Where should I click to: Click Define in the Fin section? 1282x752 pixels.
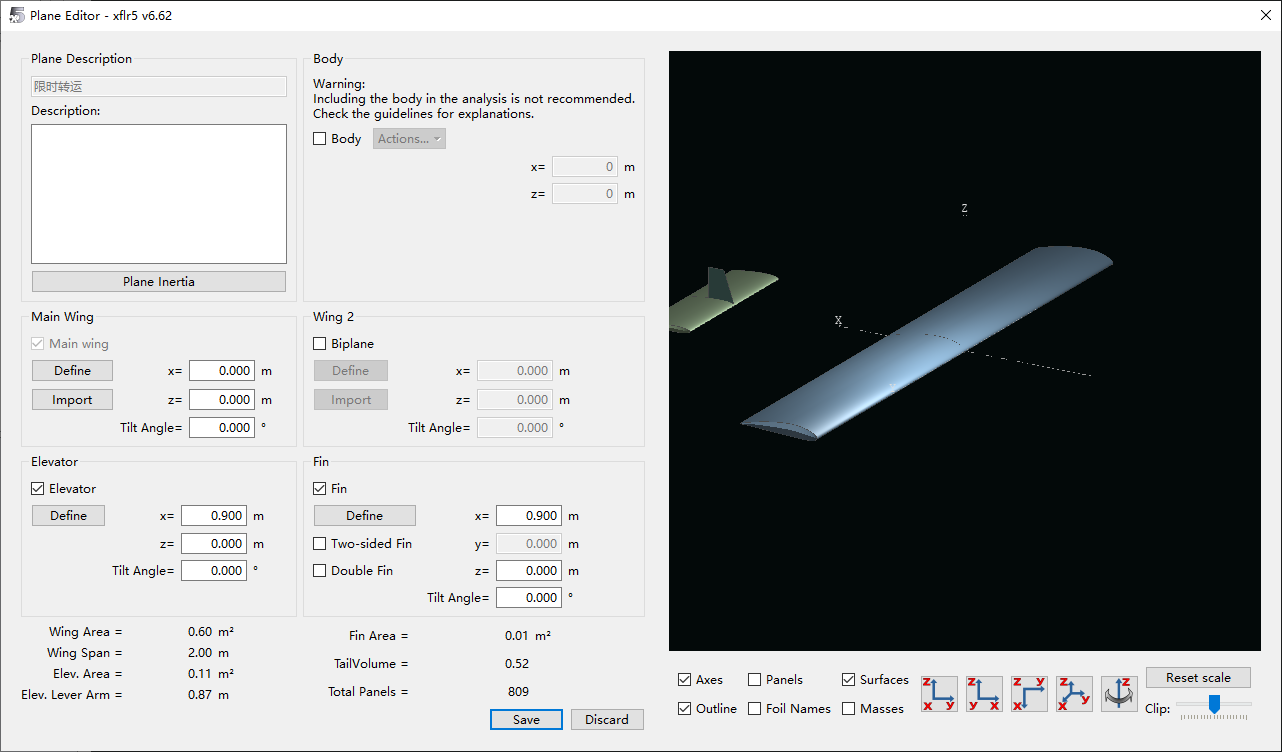click(x=365, y=516)
